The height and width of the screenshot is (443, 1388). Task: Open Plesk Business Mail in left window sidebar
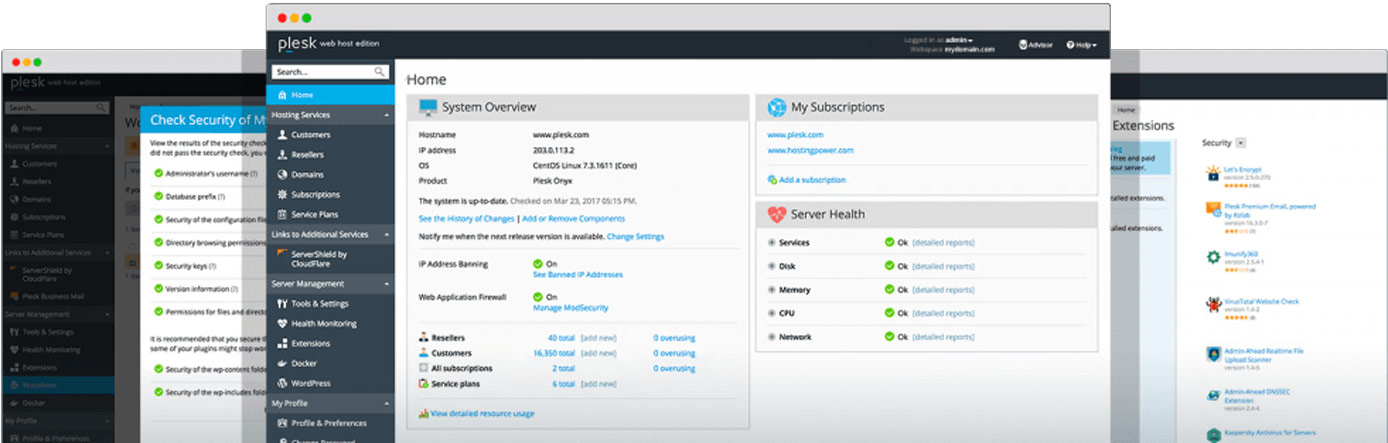(51, 295)
